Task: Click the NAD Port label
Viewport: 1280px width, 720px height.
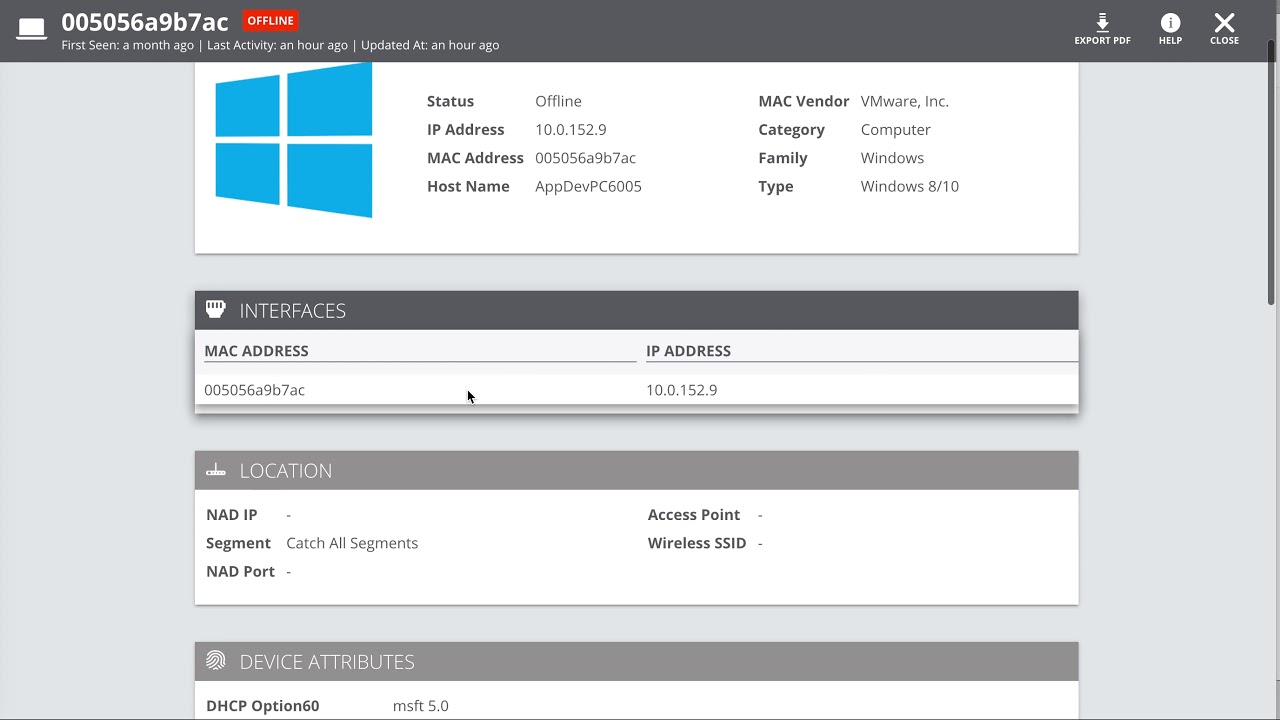Action: pos(240,571)
